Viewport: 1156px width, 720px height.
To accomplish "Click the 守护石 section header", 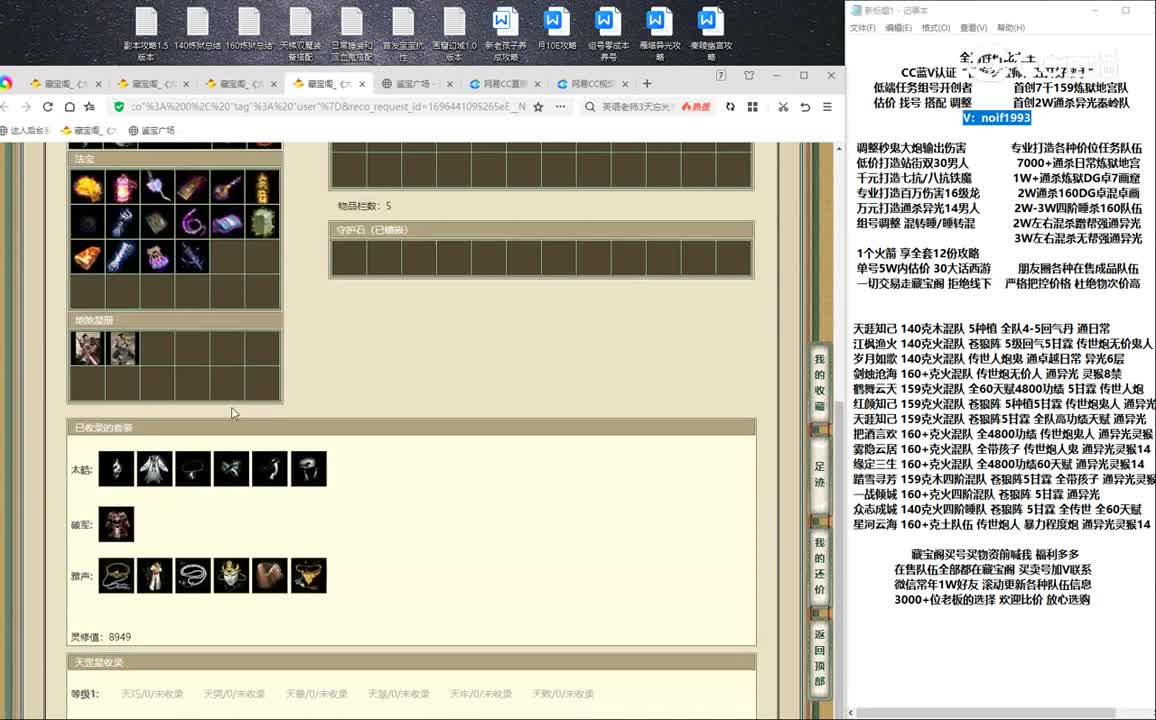I will coord(541,230).
